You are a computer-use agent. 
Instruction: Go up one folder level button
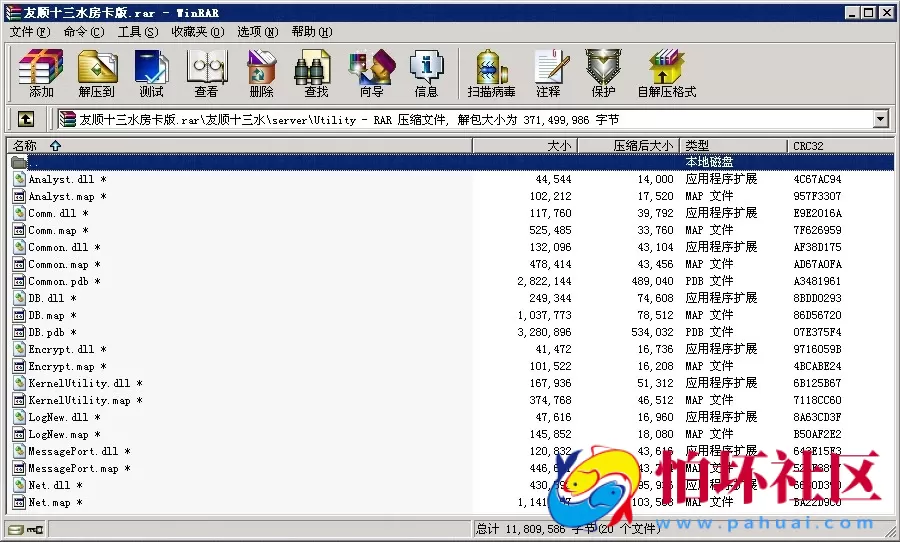tap(26, 119)
